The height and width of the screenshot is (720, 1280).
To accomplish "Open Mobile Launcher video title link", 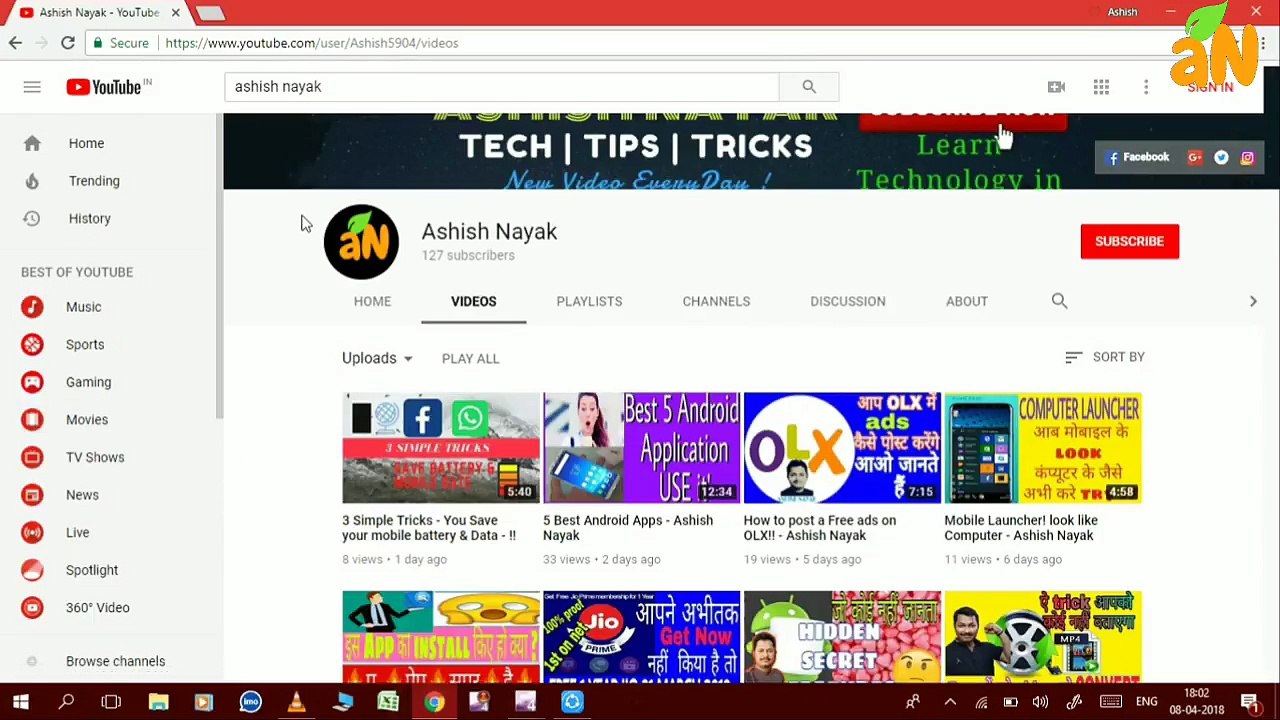I will click(x=1021, y=528).
